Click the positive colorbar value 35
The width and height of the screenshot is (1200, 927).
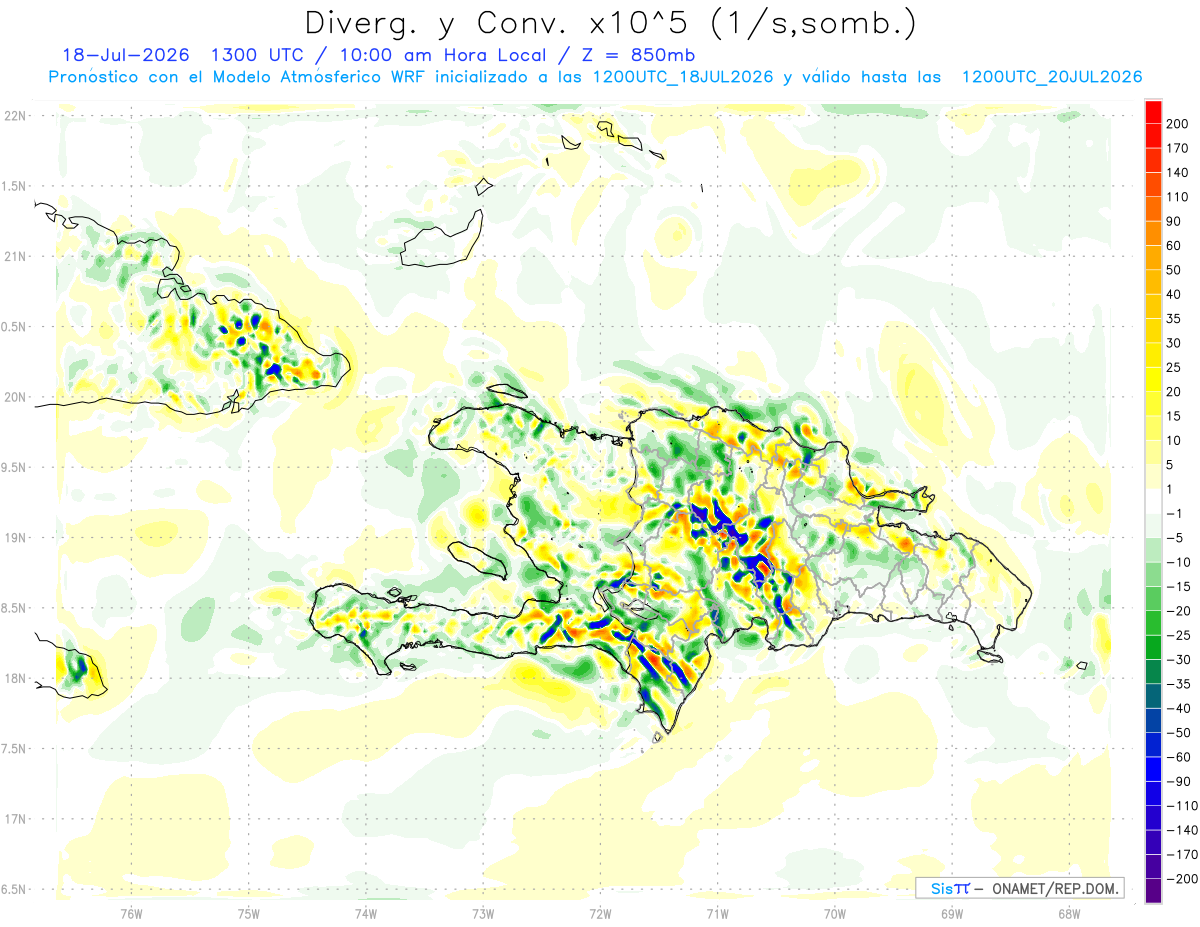[x=1174, y=319]
